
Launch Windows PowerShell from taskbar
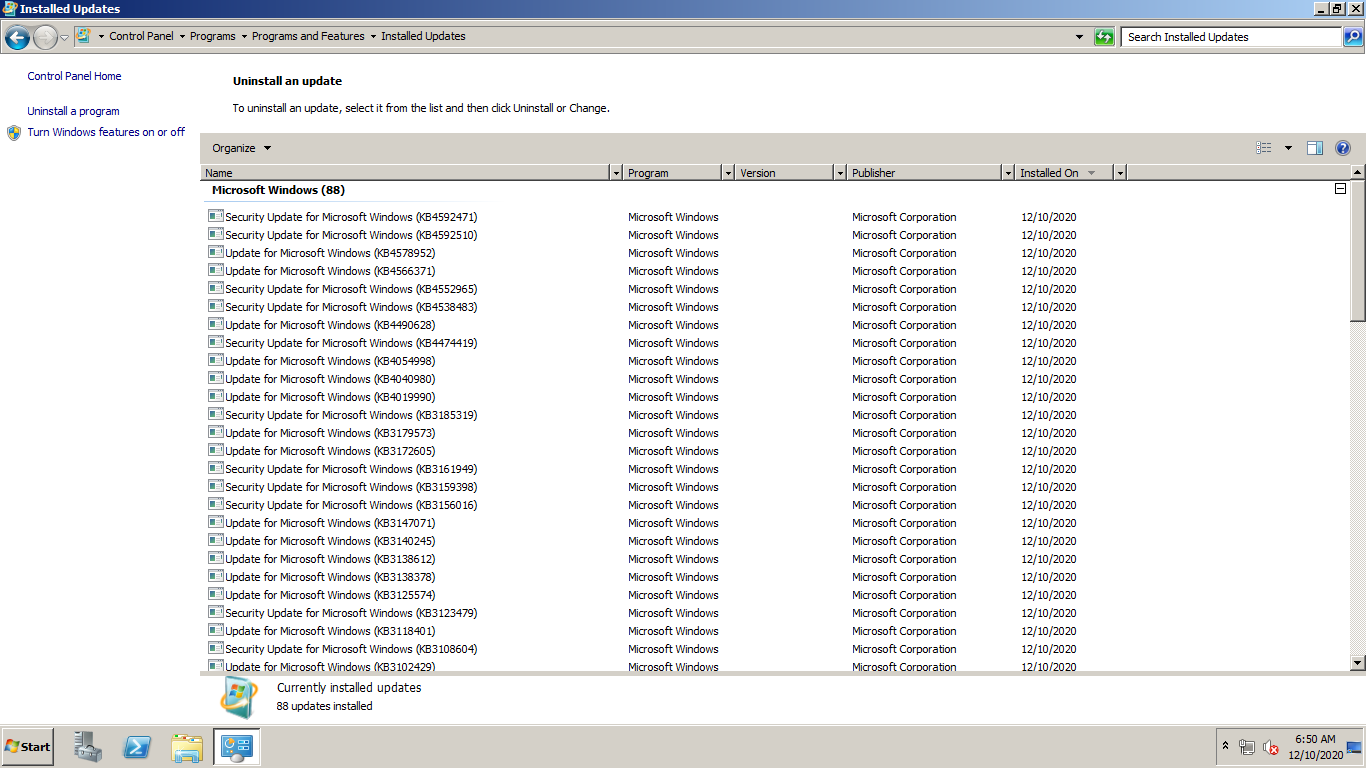point(138,747)
